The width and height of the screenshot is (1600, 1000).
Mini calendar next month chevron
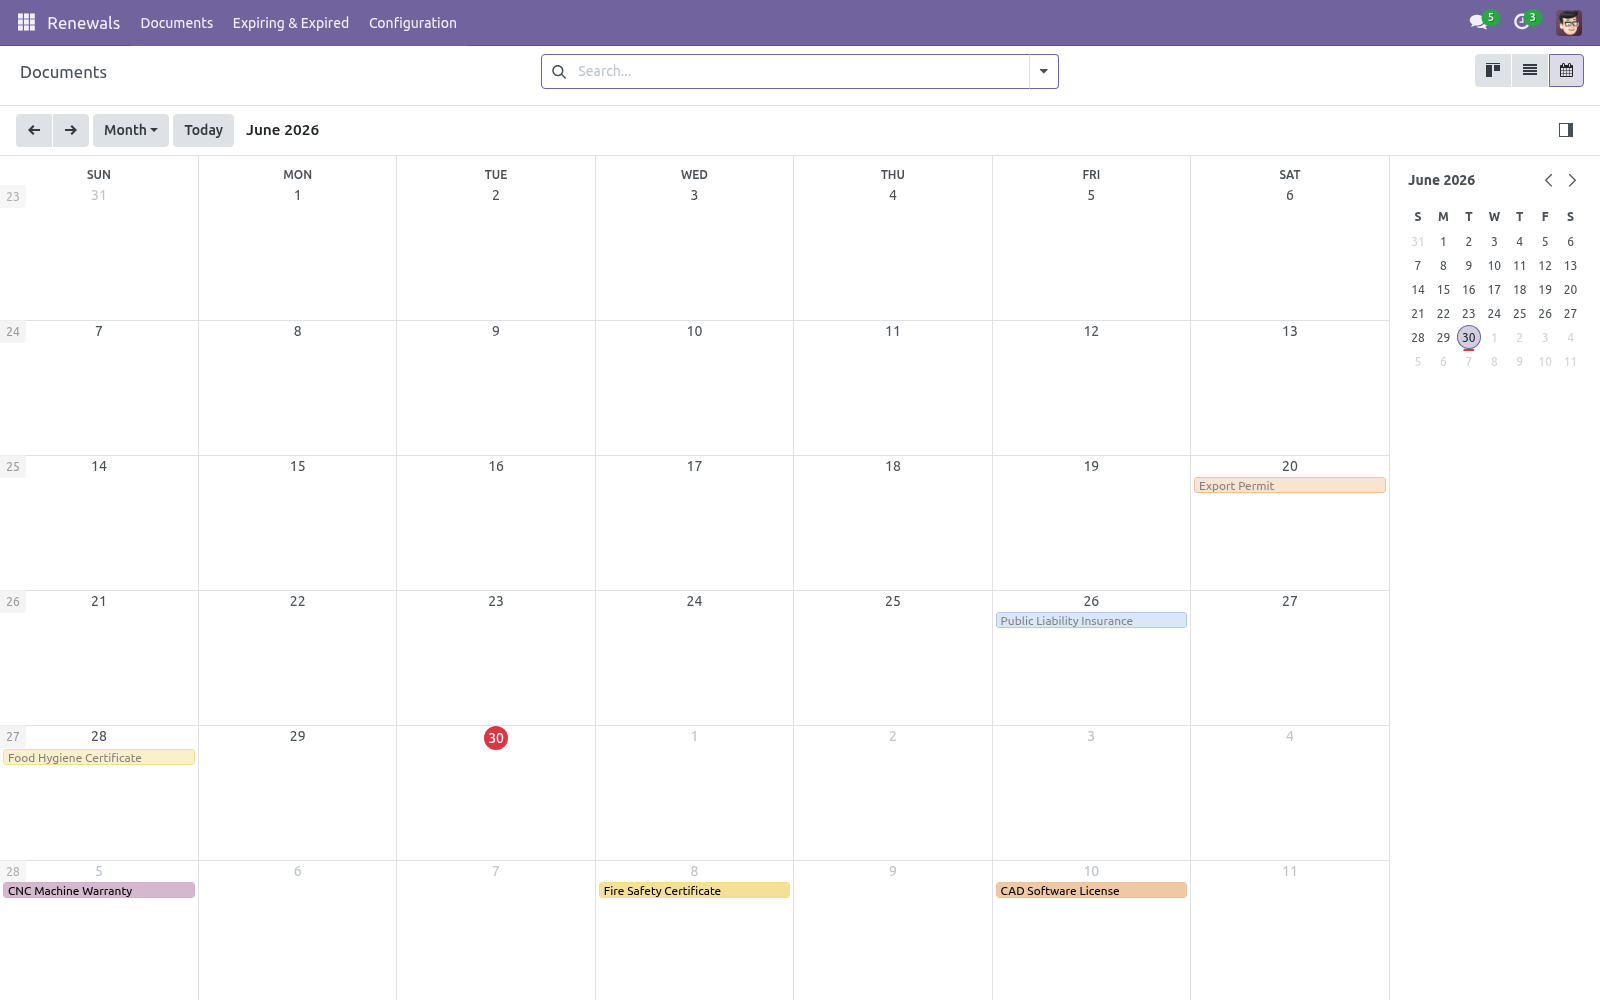1572,180
